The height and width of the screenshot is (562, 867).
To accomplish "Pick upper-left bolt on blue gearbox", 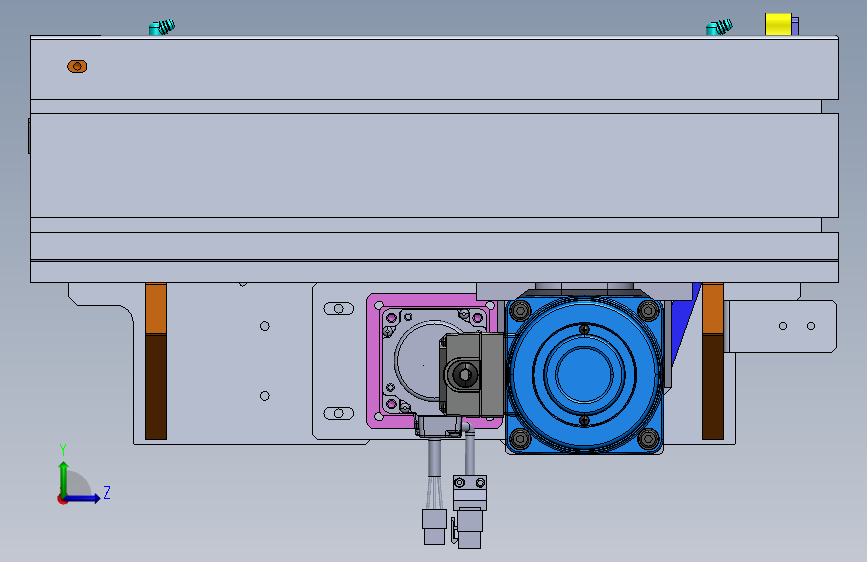I will 520,310.
